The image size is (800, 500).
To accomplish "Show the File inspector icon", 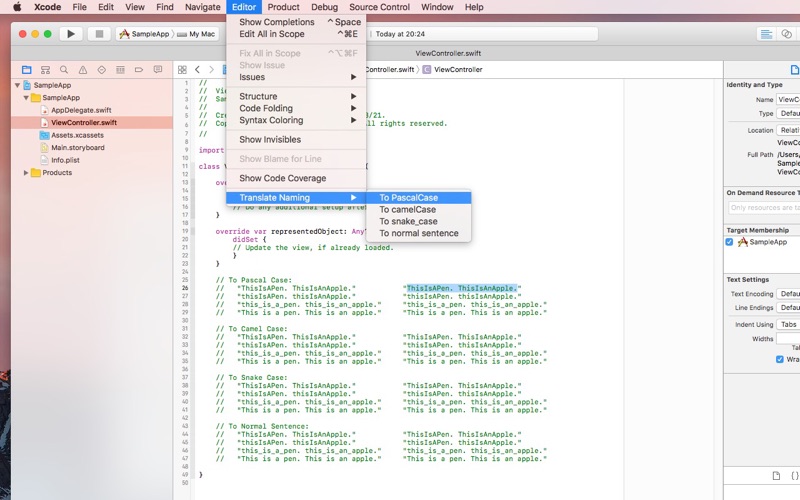I will pyautogui.click(x=794, y=70).
